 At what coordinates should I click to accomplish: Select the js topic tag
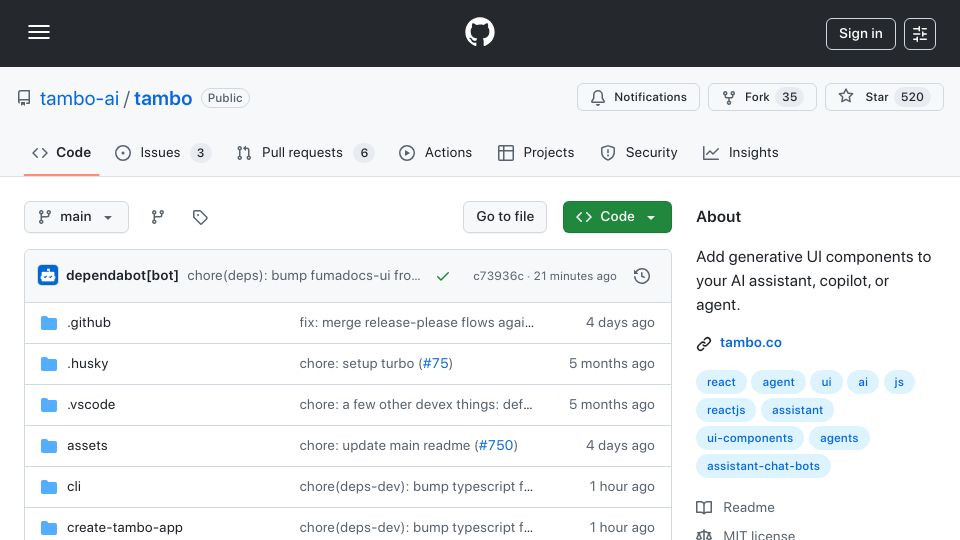(x=899, y=382)
